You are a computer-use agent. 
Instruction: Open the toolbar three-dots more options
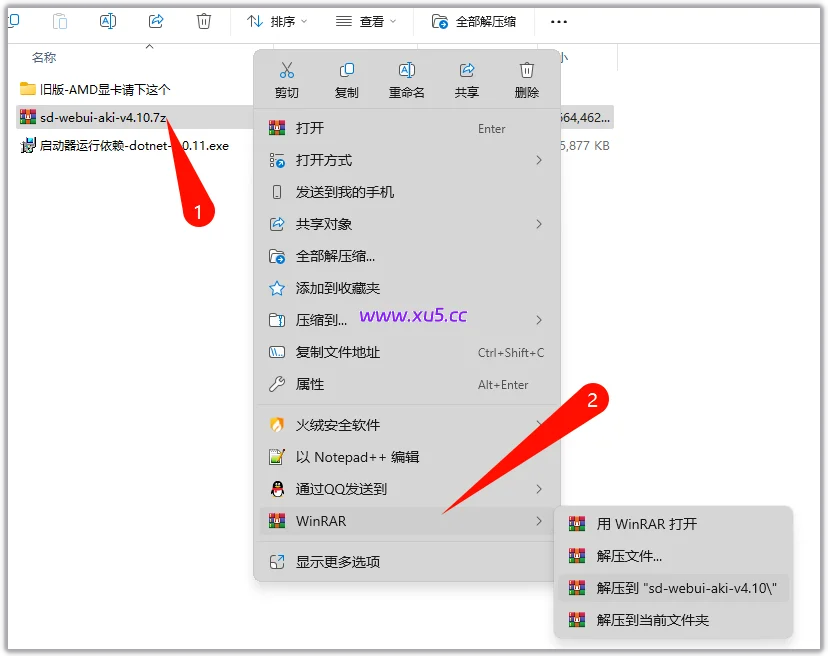559,21
